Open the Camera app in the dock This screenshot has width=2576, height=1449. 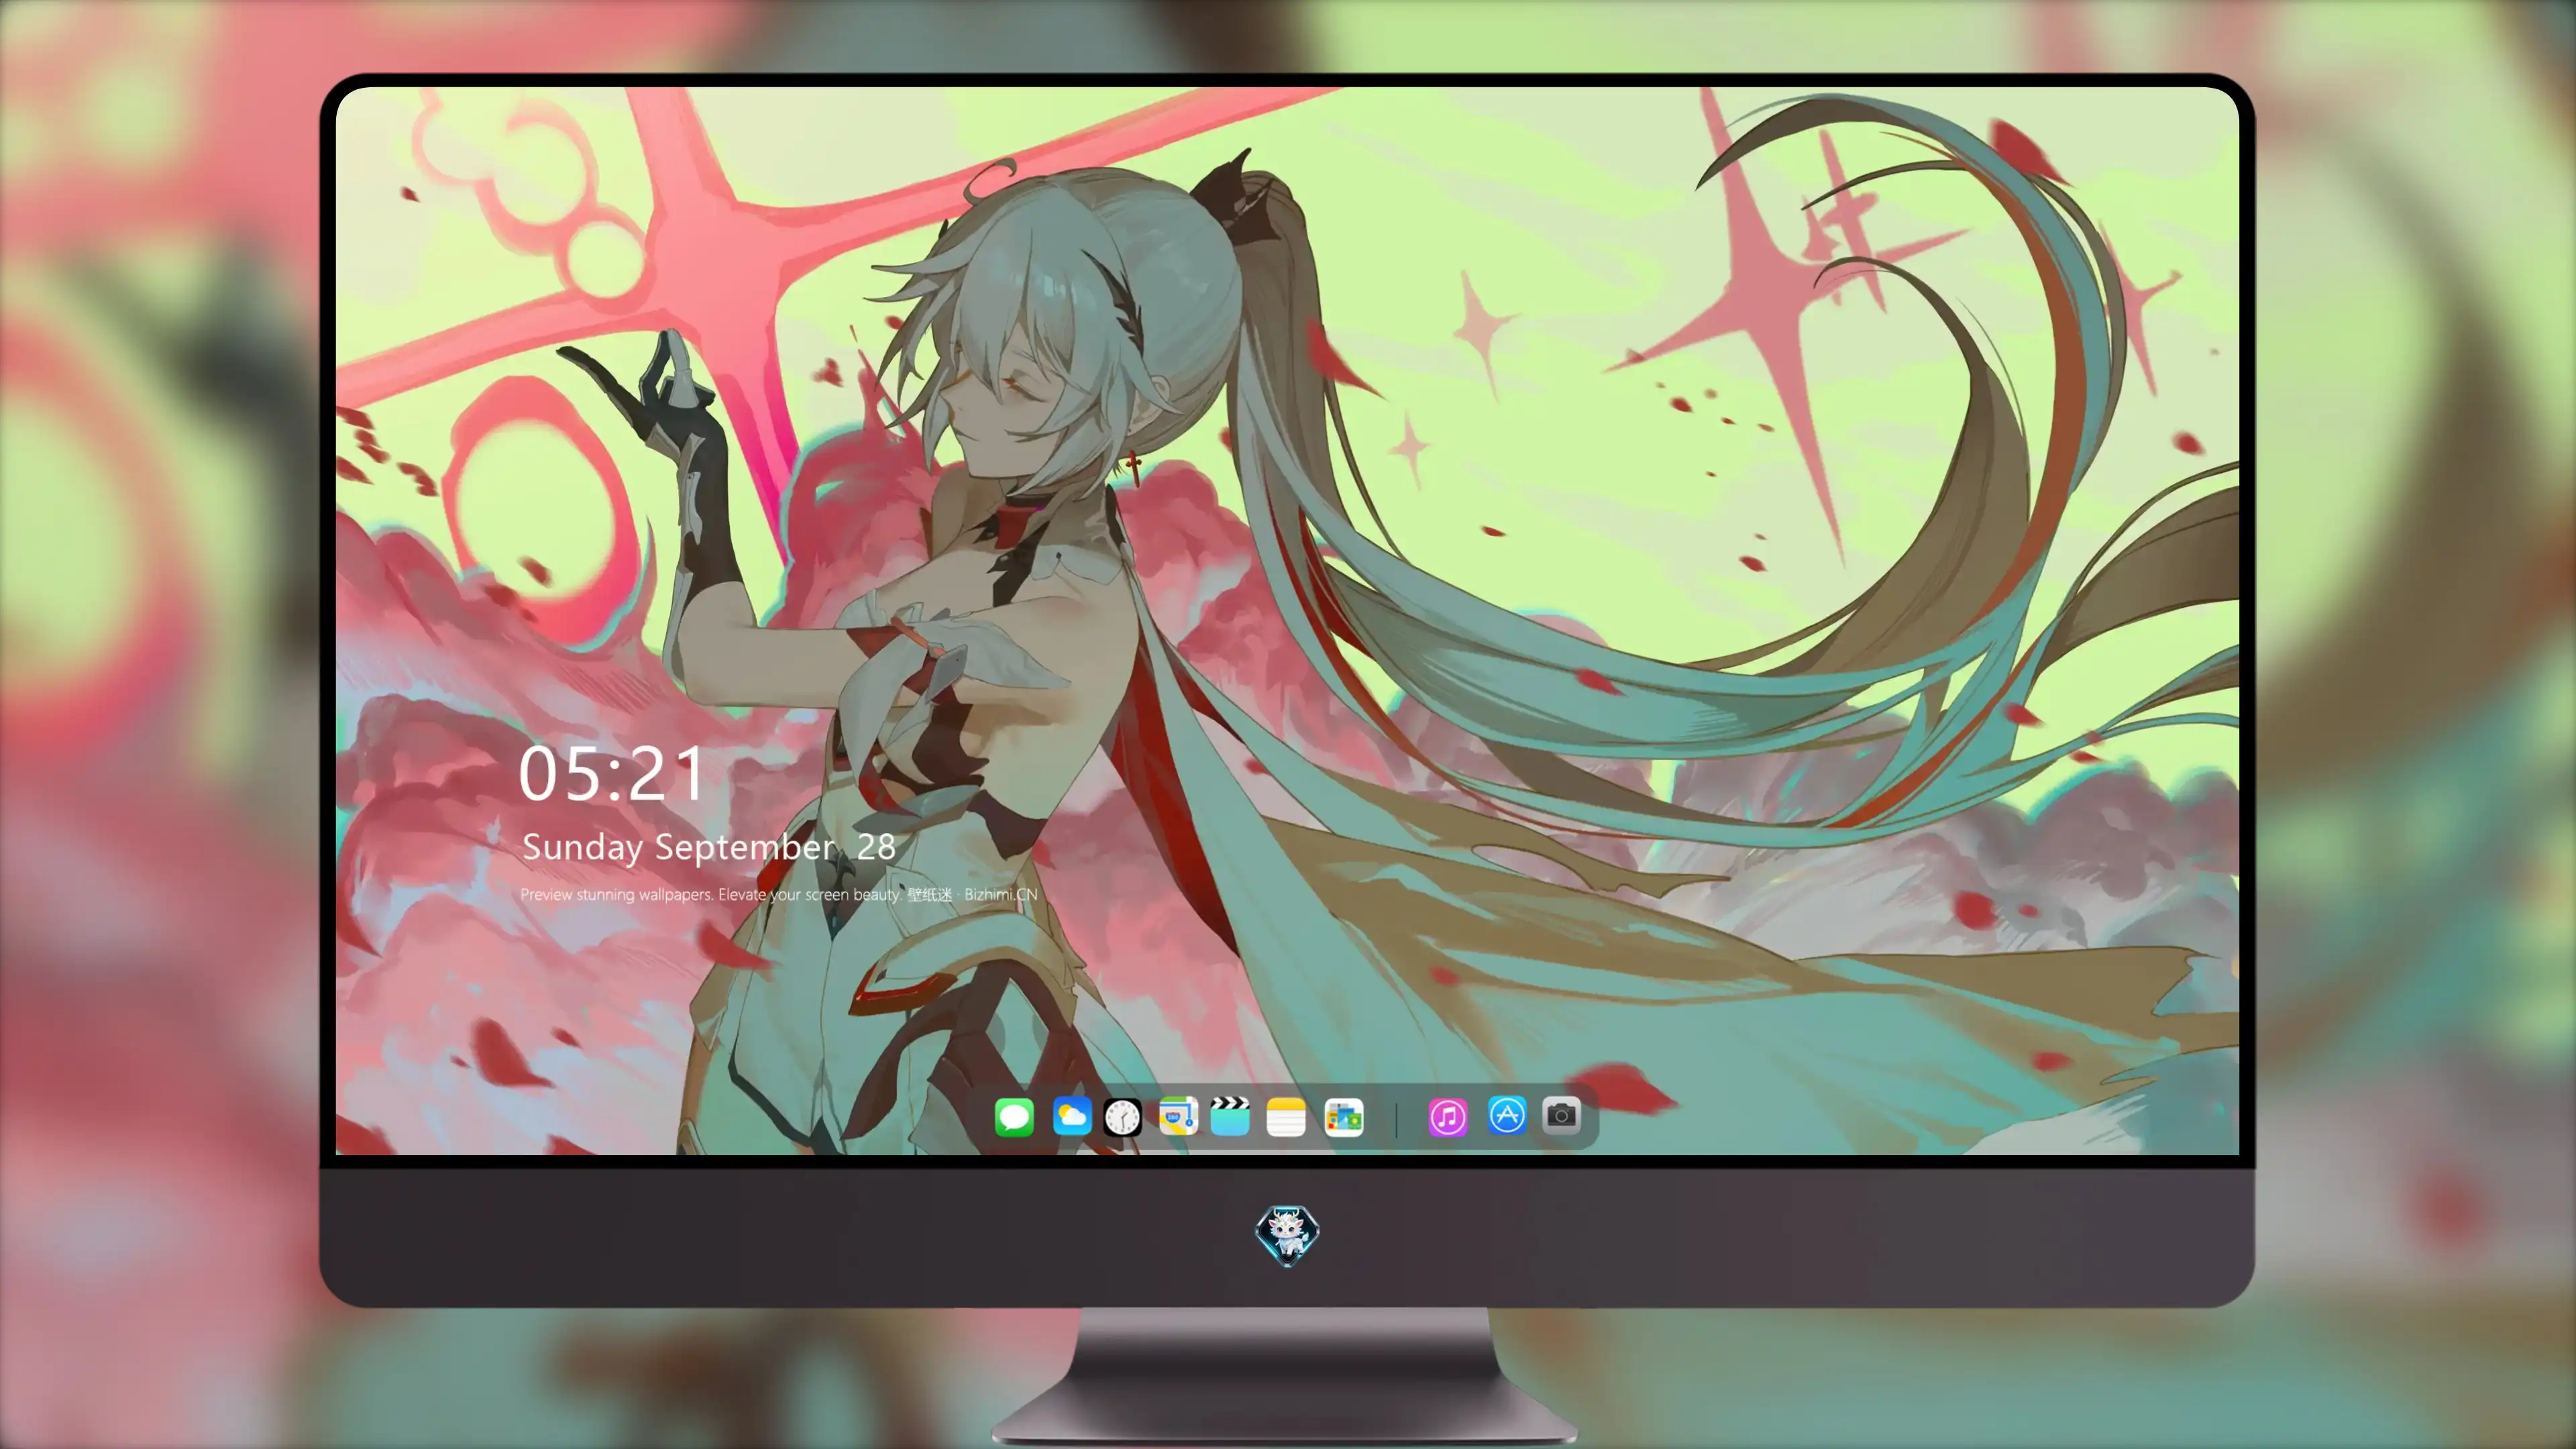coord(1561,1115)
